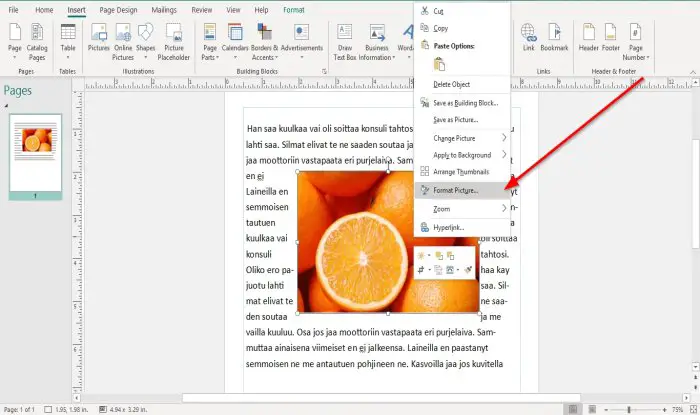The width and height of the screenshot is (700, 415).
Task: Choose Save as Picture option
Action: point(462,120)
